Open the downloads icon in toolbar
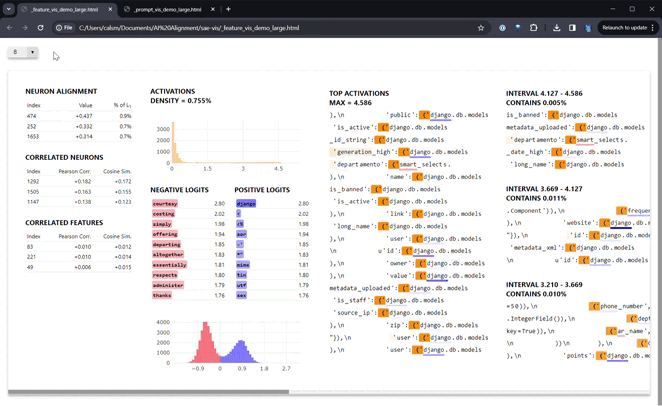662x406 pixels. [x=556, y=28]
